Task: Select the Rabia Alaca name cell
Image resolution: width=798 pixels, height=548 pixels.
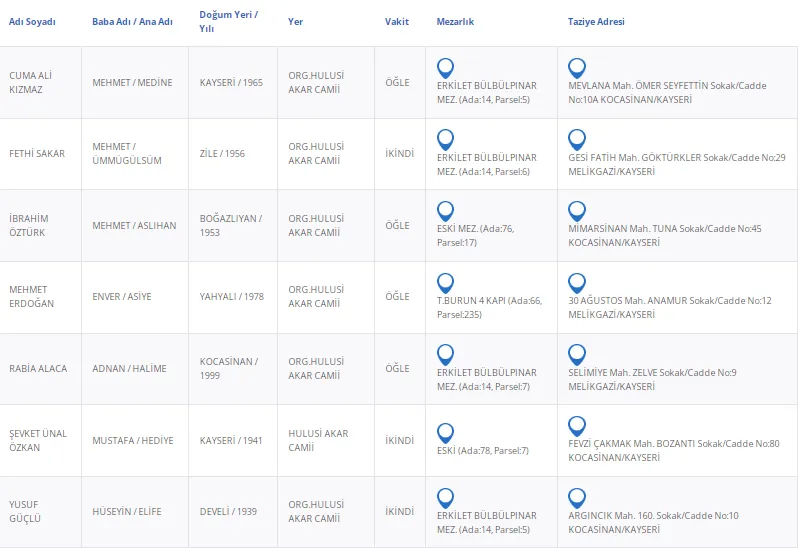Action: (38, 369)
